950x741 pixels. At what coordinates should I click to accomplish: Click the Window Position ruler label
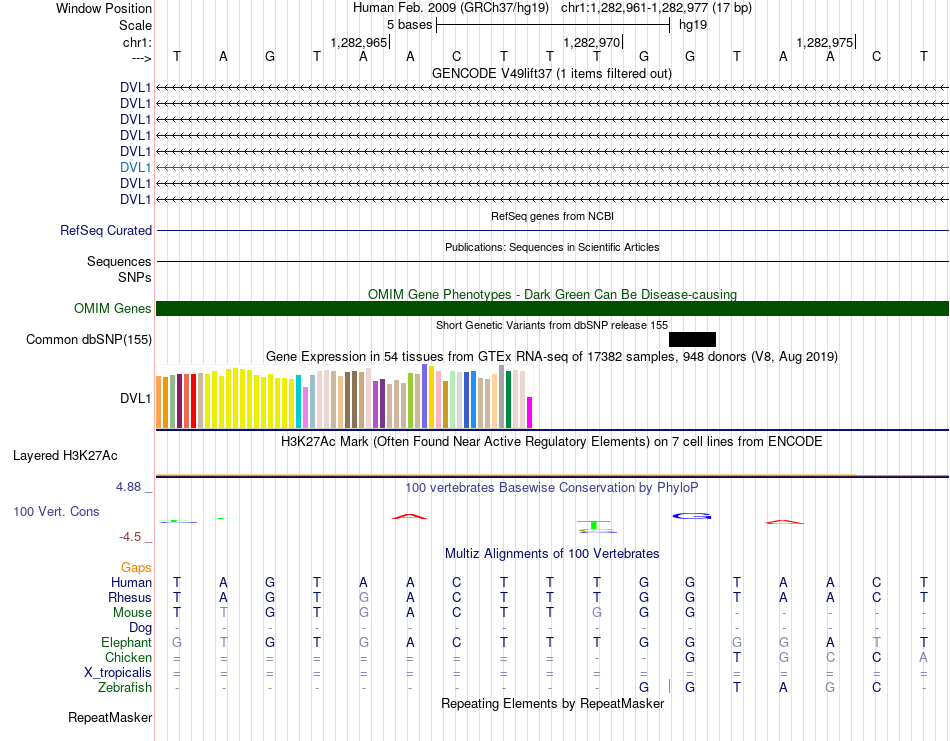click(104, 8)
